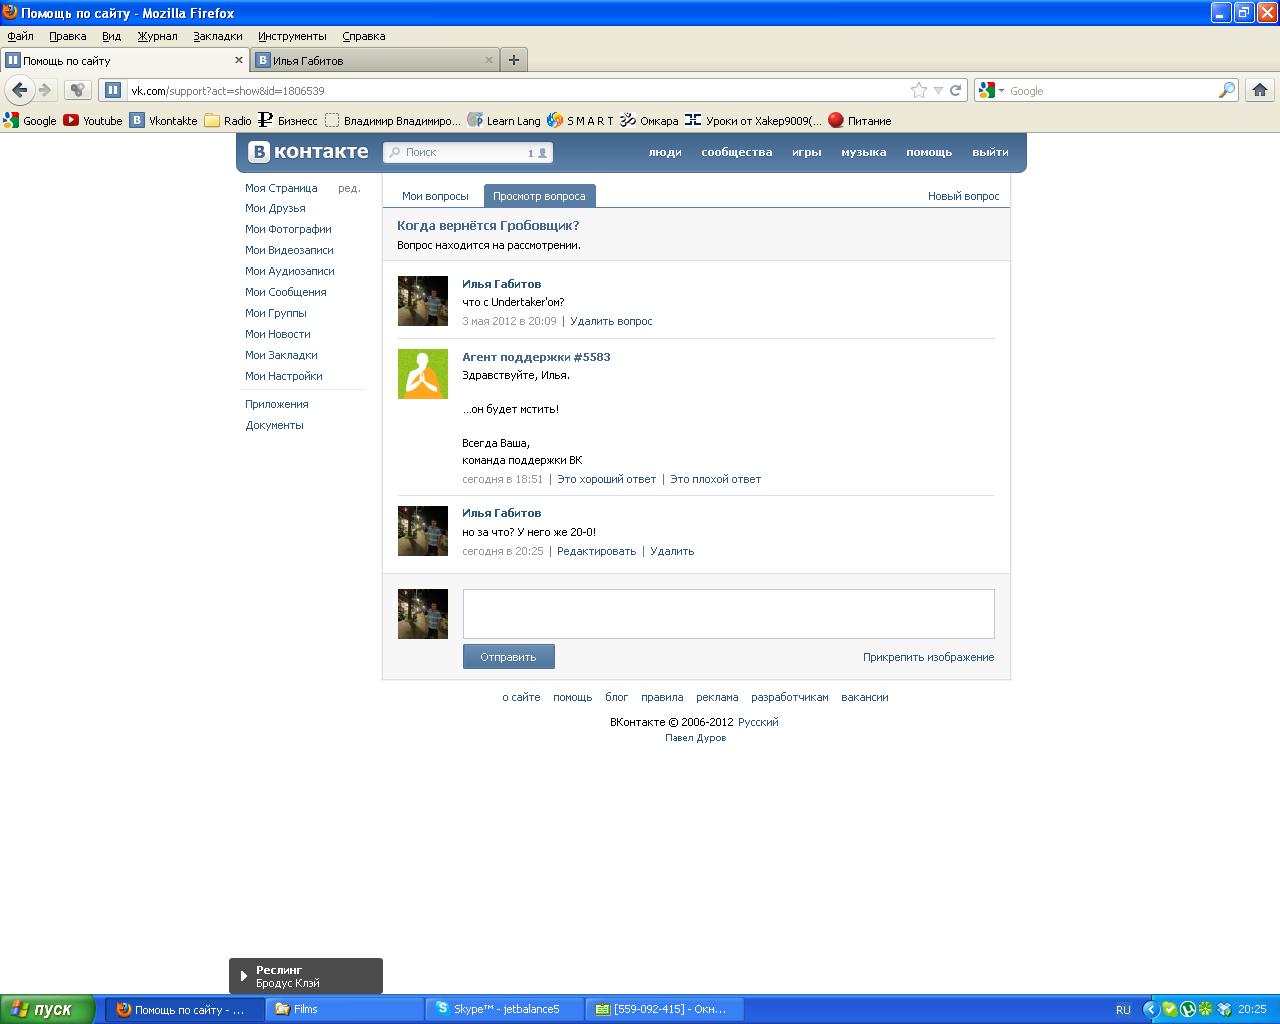Click in the reply message text area
Viewport: 1280px width, 1024px height.
728,613
